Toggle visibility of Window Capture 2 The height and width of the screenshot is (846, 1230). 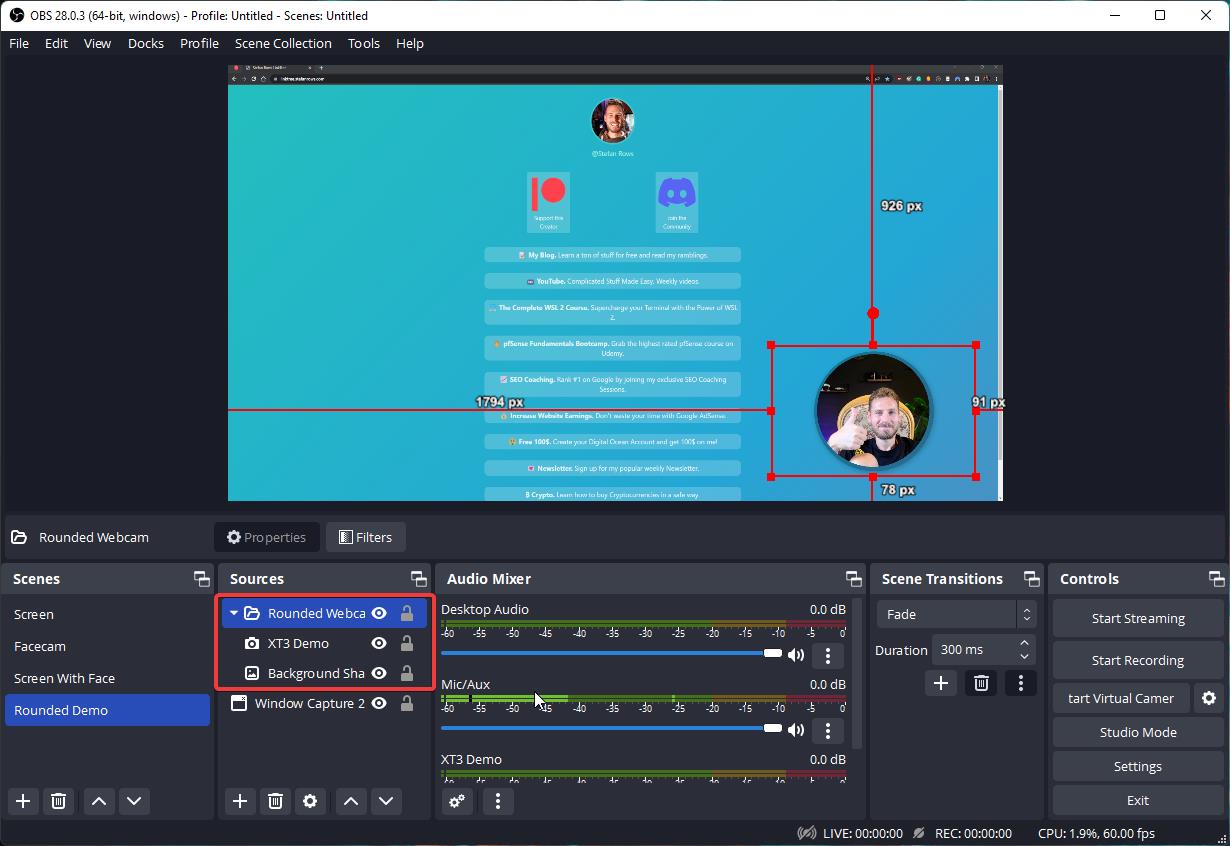[x=379, y=703]
